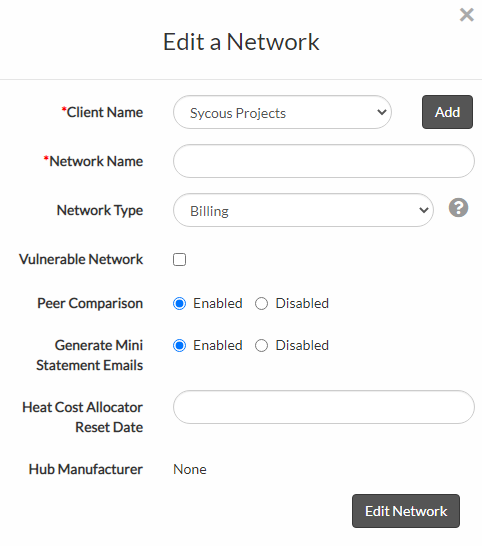Click the Vulnerable Network label text
Image resolution: width=482 pixels, height=546 pixels.
click(x=81, y=259)
